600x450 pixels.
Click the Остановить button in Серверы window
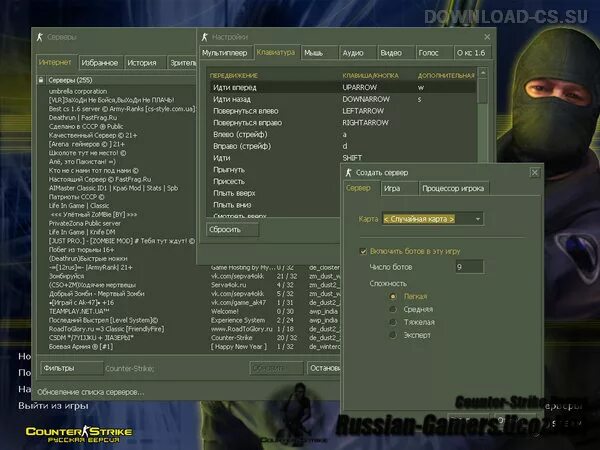point(324,368)
